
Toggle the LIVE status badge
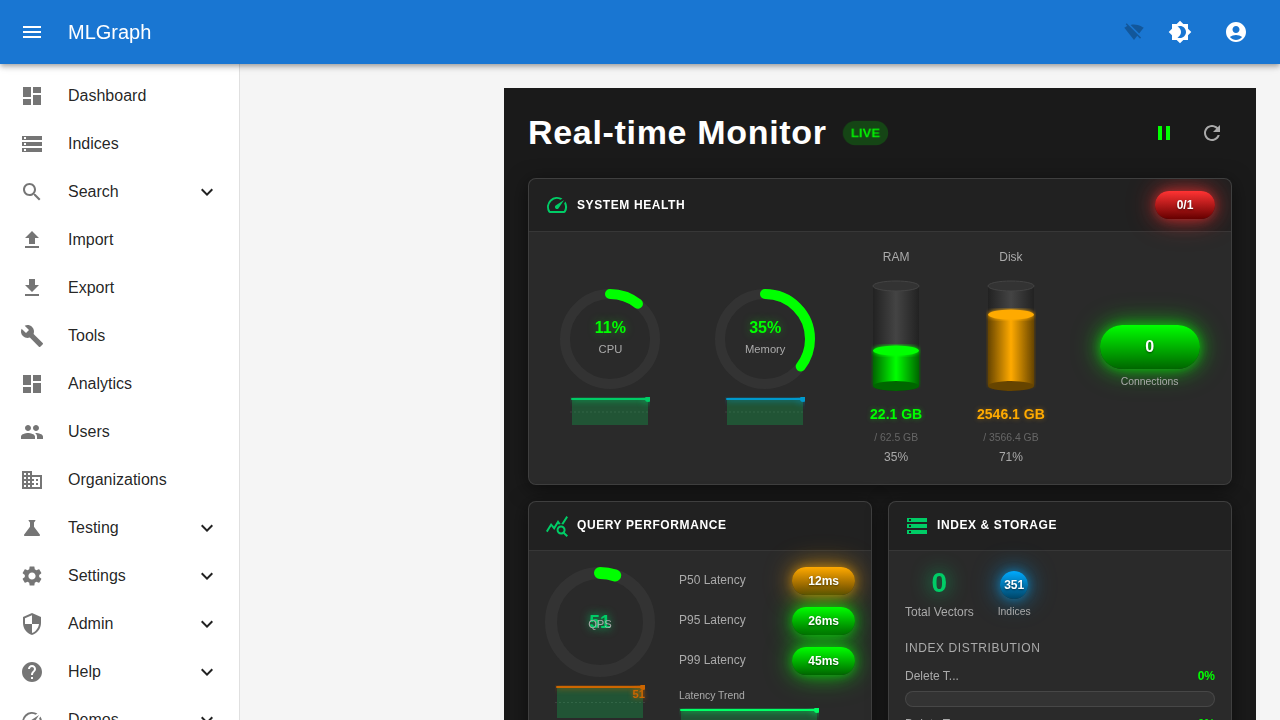coord(864,133)
